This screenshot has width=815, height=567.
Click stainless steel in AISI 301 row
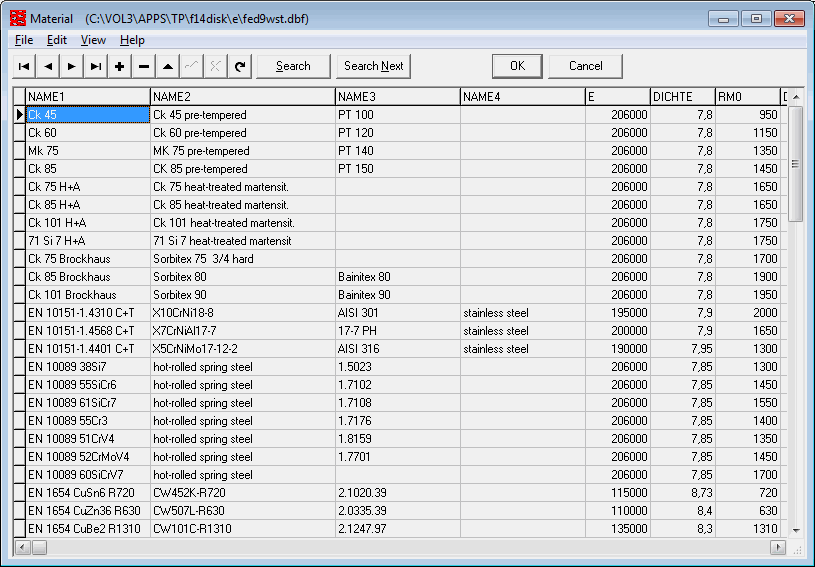click(522, 313)
